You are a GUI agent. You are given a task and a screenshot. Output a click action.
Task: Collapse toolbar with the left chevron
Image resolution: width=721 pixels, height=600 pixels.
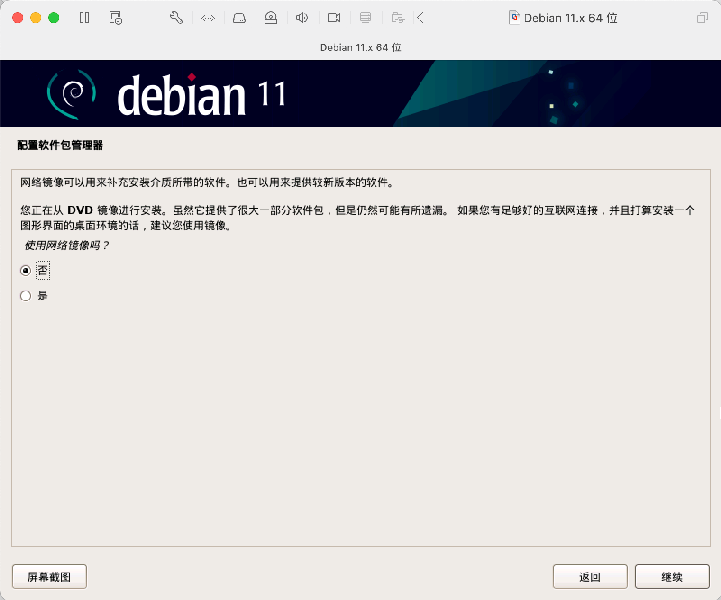[x=420, y=18]
